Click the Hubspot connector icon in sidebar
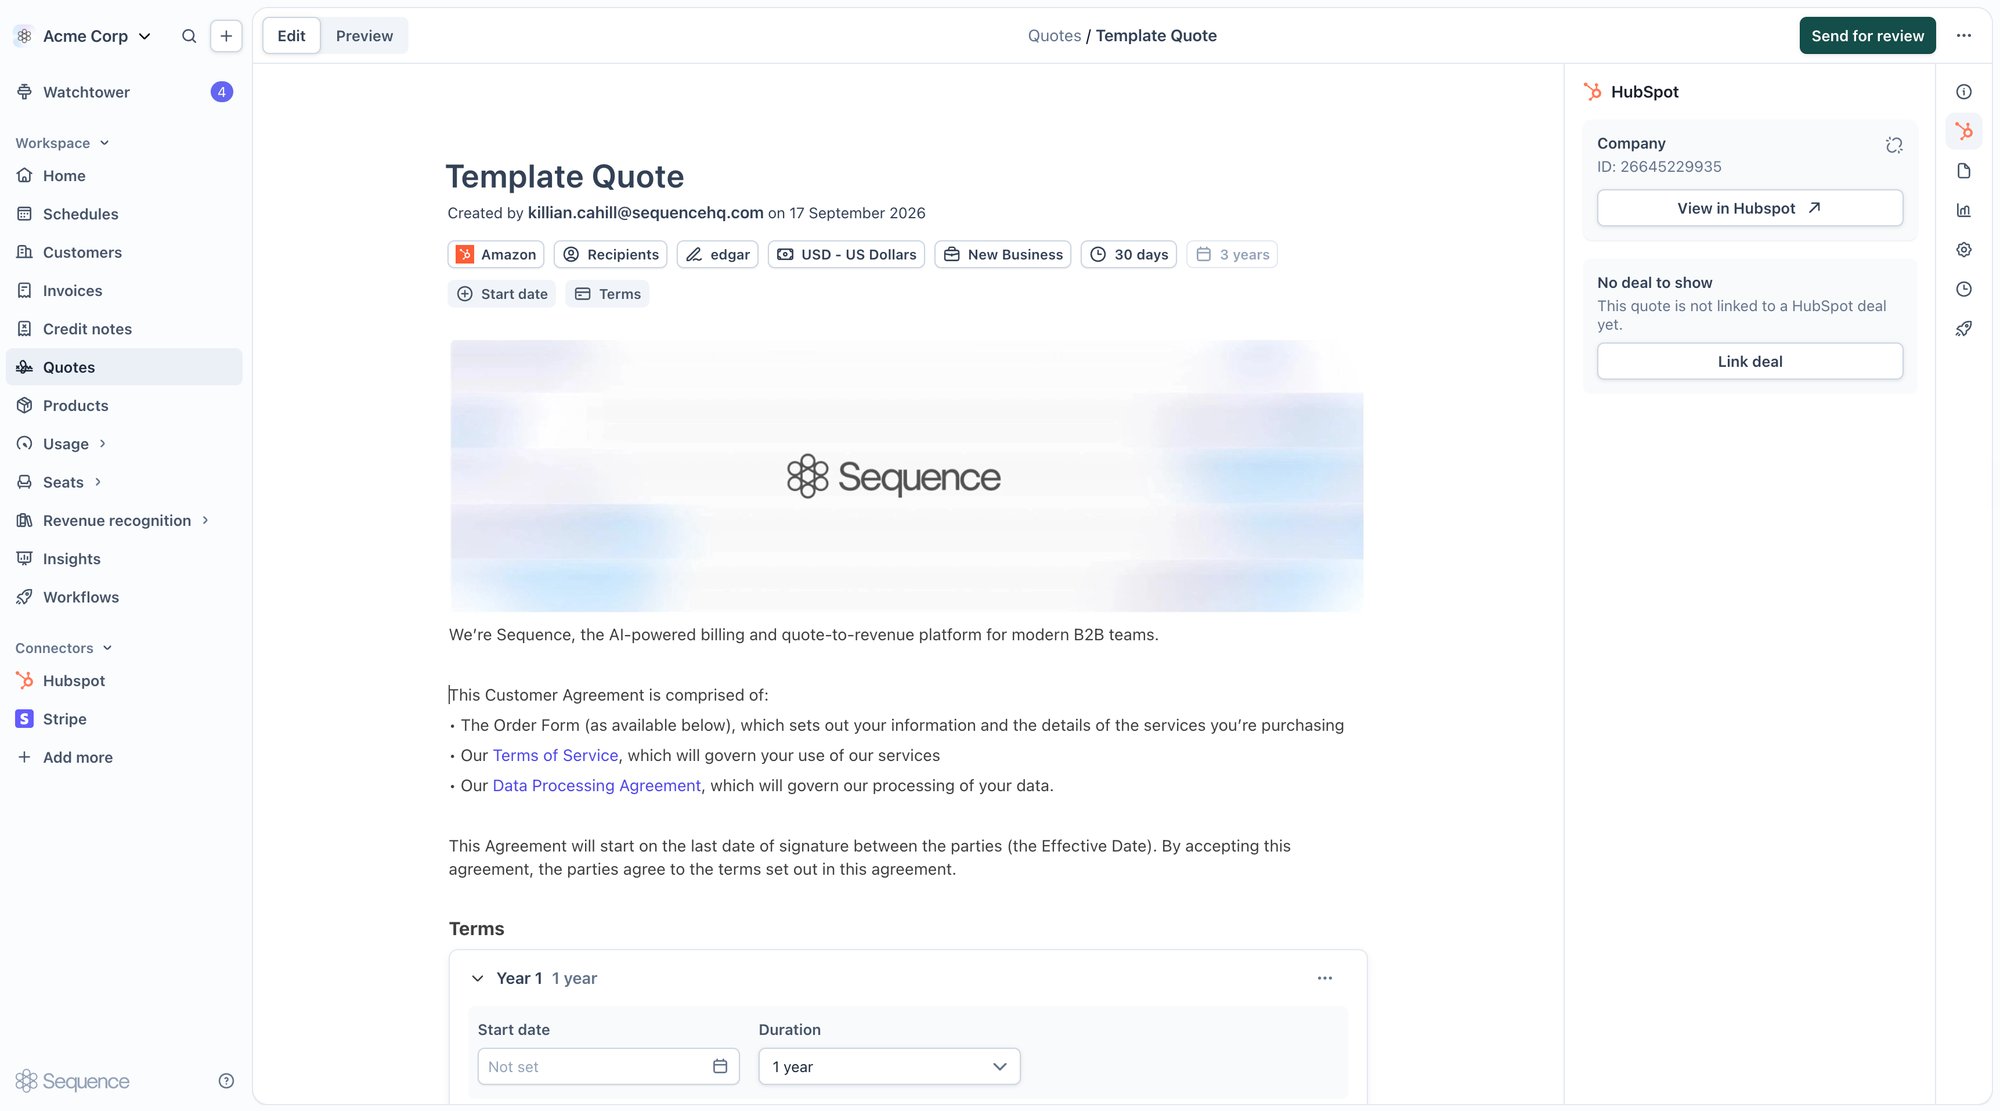The width and height of the screenshot is (2000, 1111). tap(25, 681)
